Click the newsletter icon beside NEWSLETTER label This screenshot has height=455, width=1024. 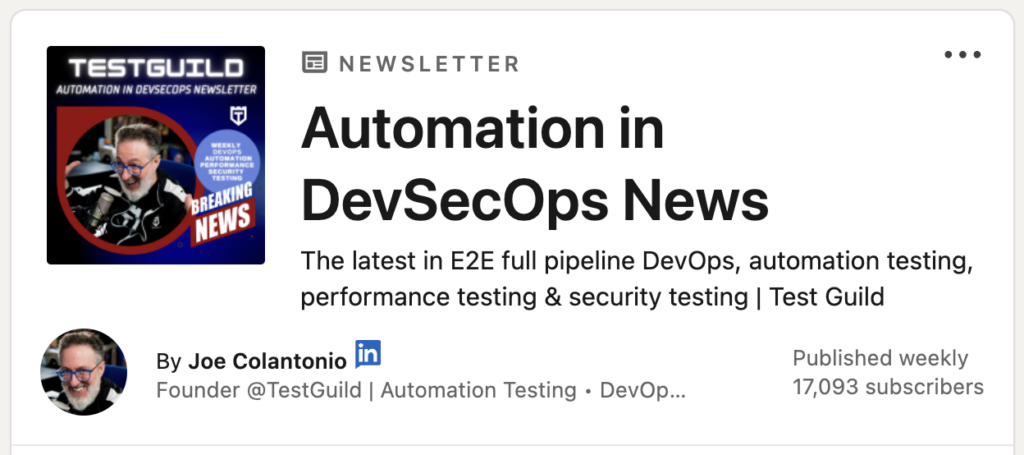click(x=315, y=63)
